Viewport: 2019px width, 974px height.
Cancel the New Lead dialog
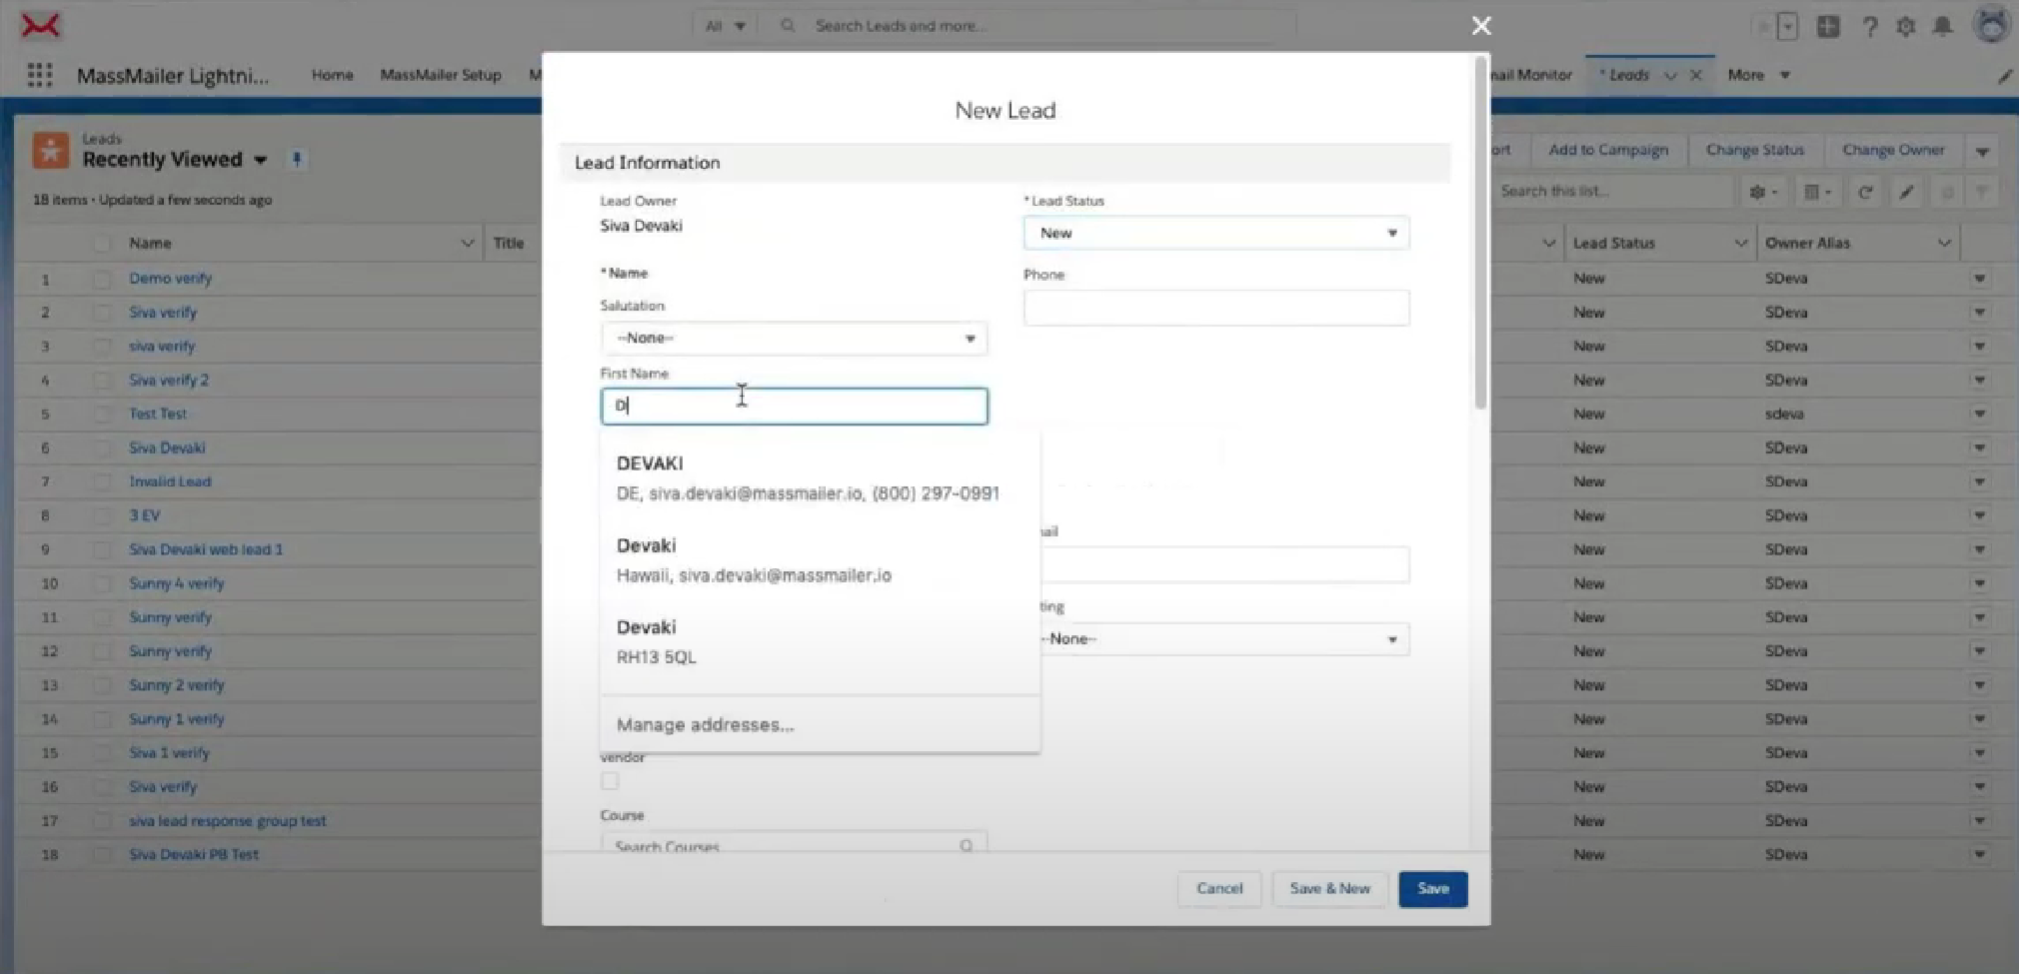point(1219,889)
